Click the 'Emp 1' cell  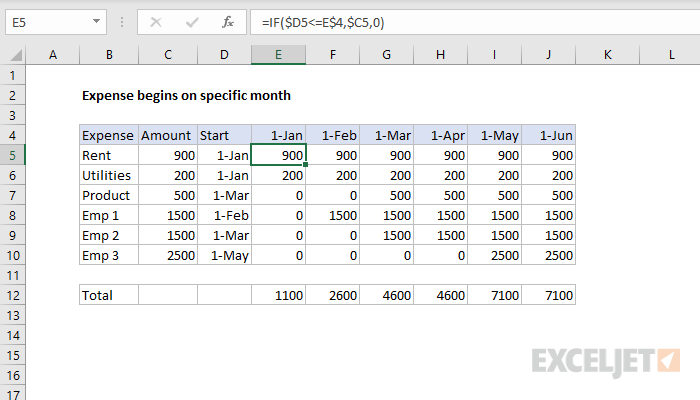(109, 215)
